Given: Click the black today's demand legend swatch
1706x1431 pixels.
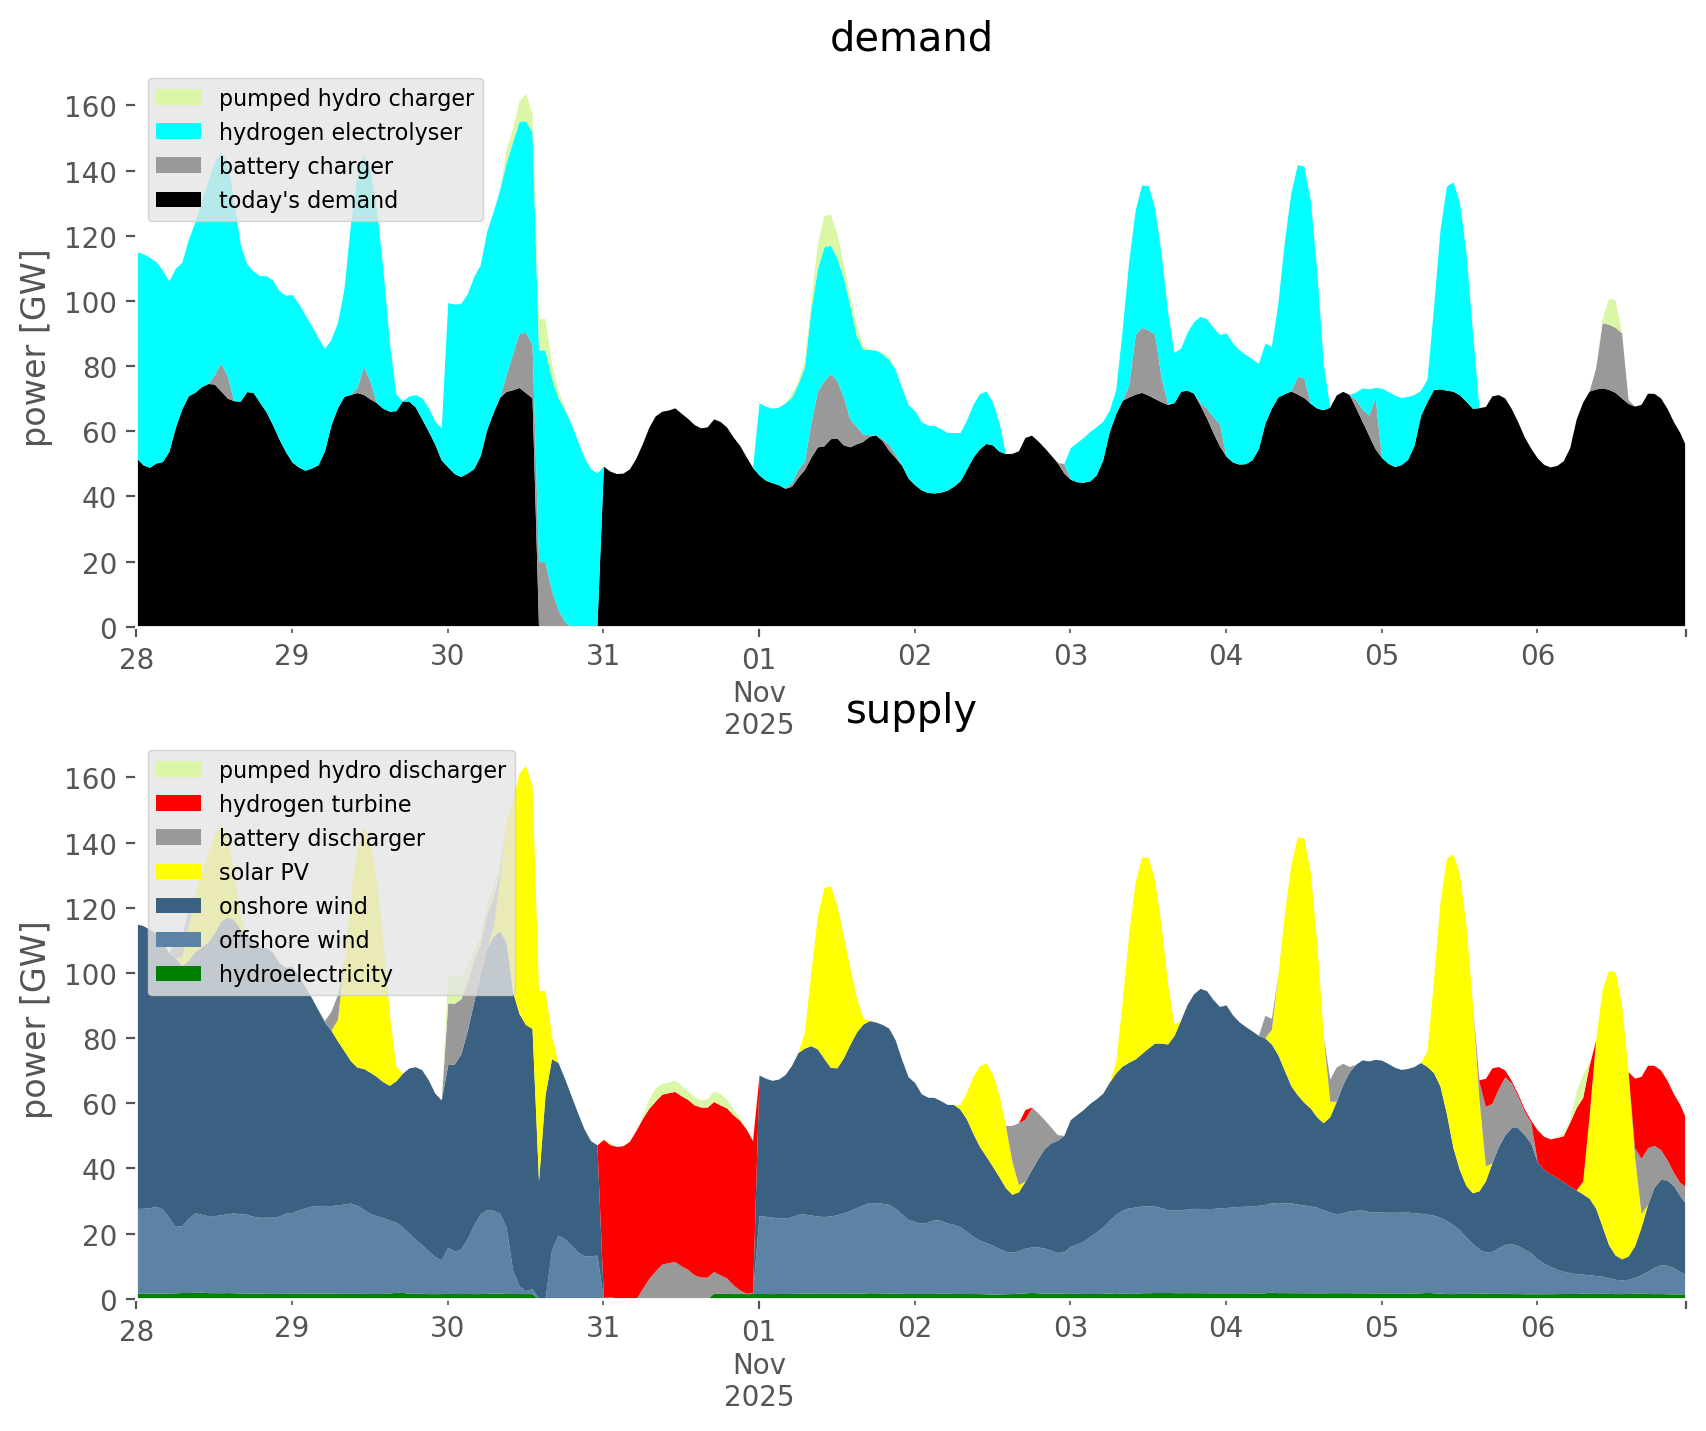Looking at the screenshot, I should coord(179,200).
